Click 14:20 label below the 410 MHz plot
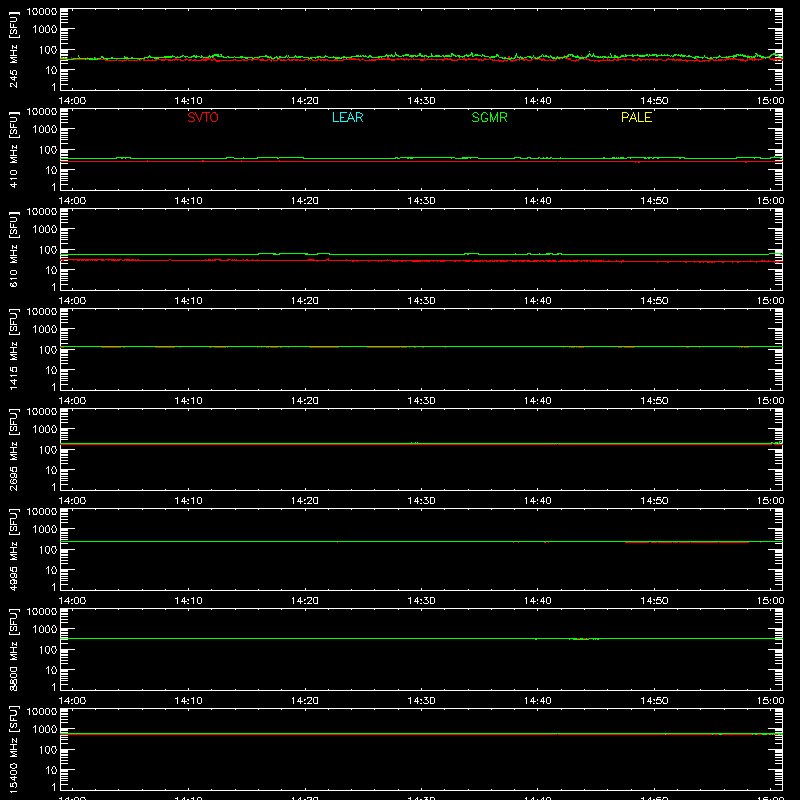The width and height of the screenshot is (800, 800). [305, 201]
